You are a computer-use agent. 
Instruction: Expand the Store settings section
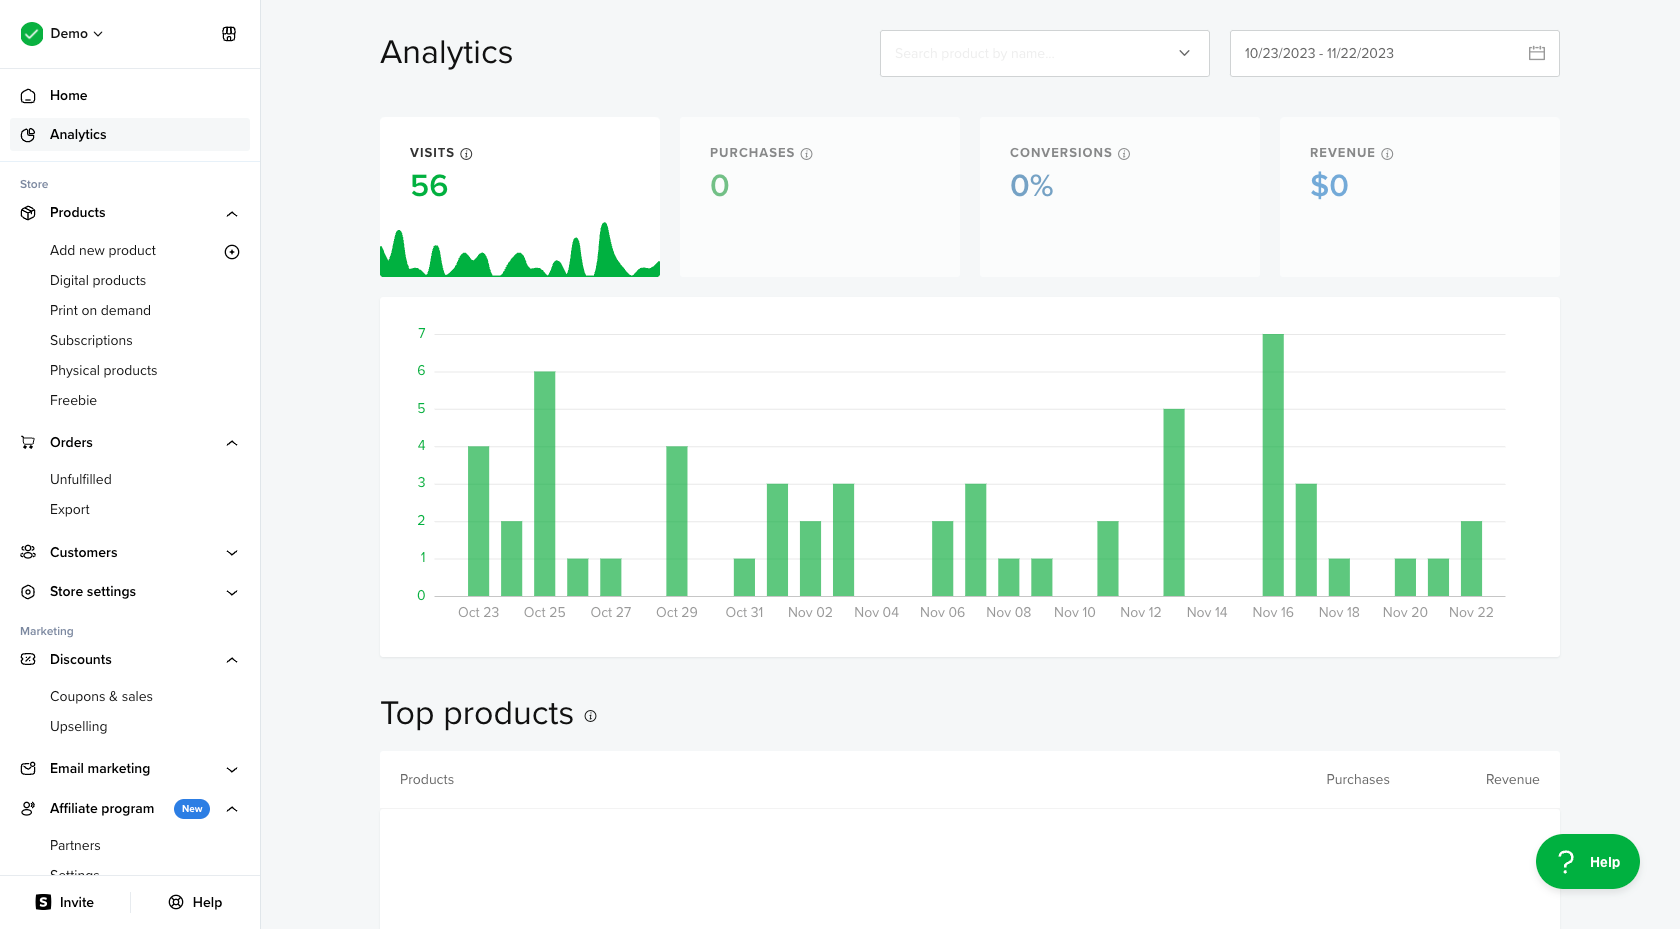pos(232,592)
